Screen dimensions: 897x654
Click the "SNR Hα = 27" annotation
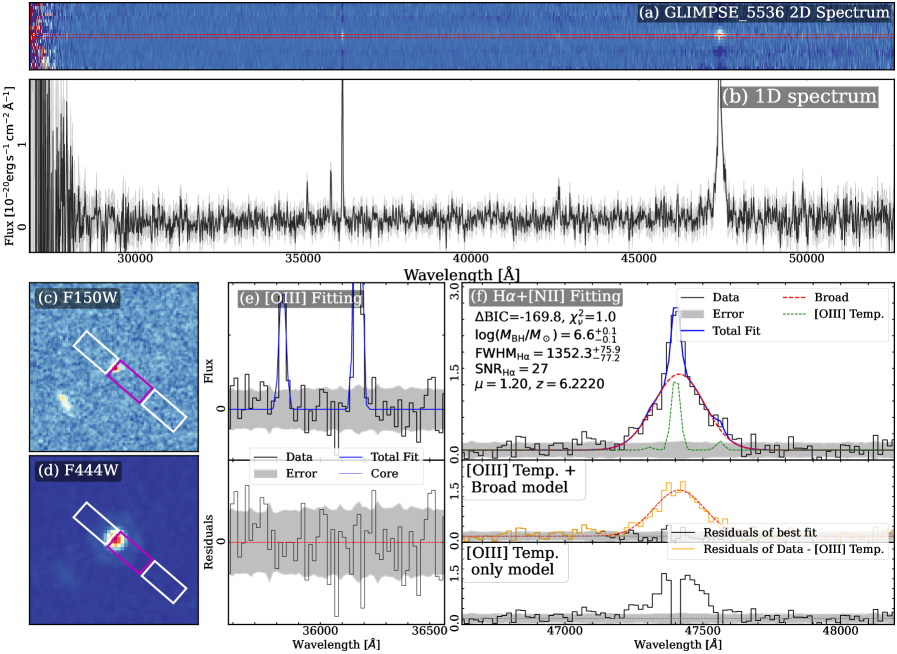tap(511, 369)
